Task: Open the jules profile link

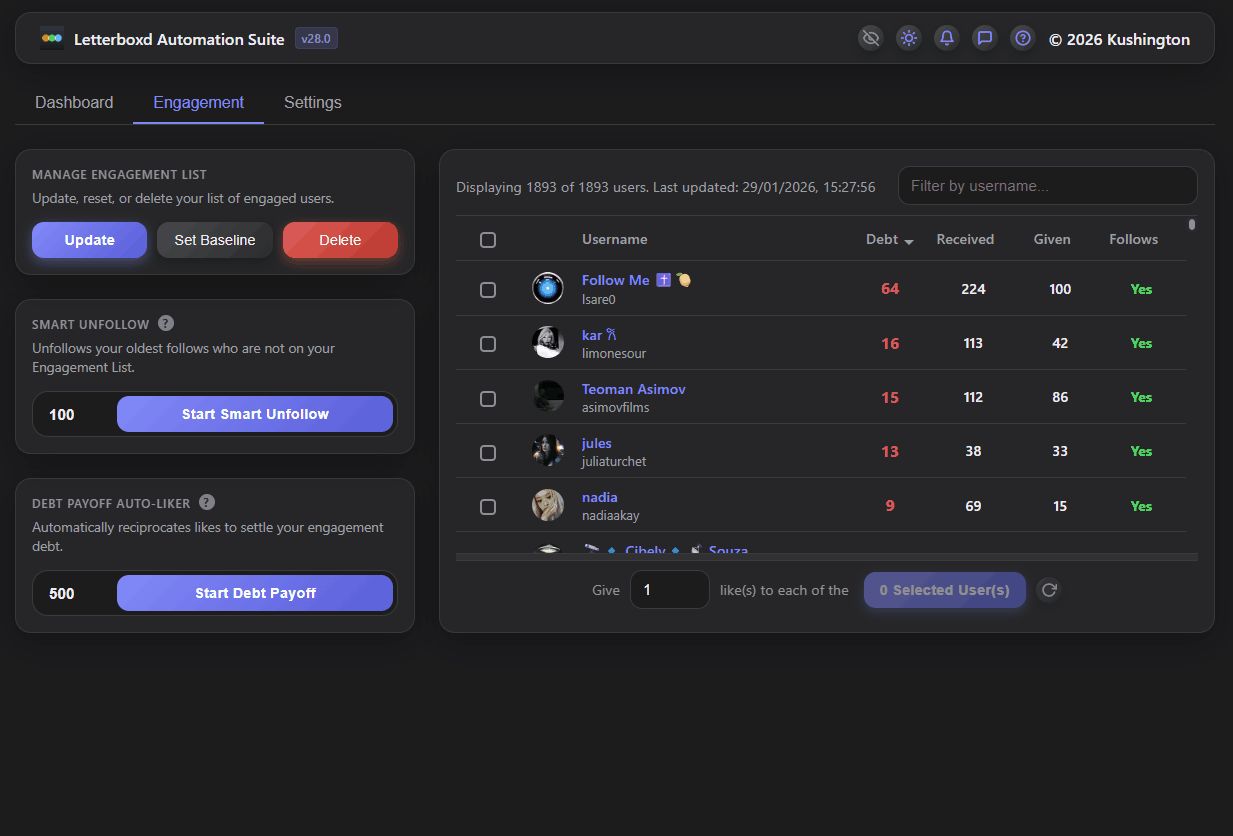Action: point(597,443)
